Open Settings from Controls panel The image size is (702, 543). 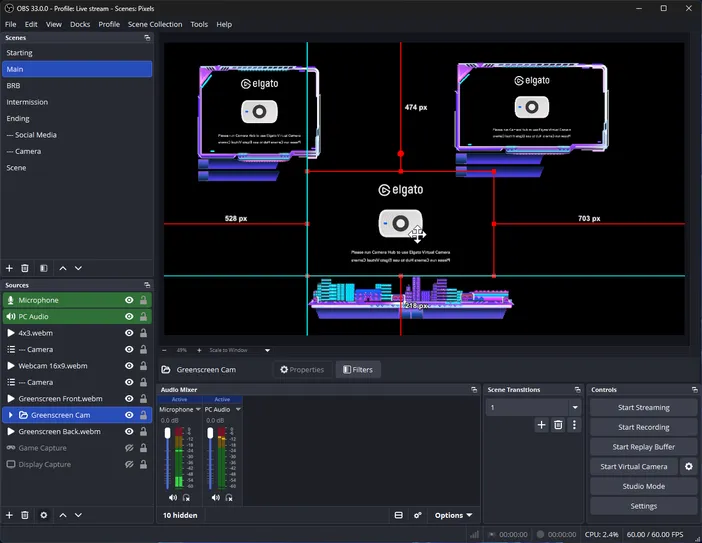(643, 506)
